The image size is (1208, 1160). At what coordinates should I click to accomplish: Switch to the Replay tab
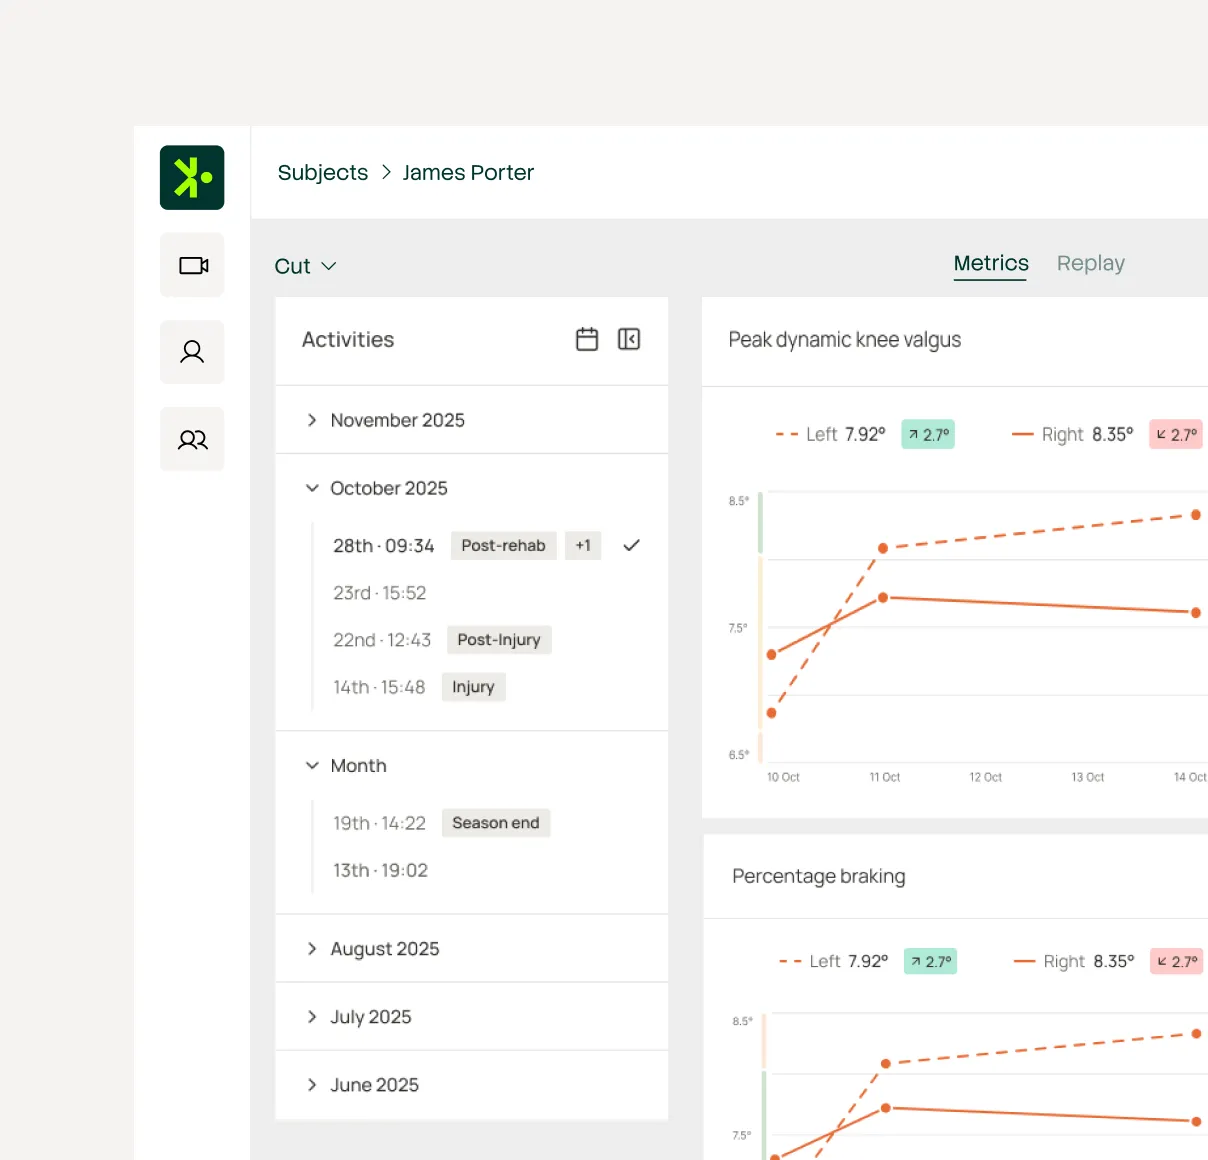[1090, 263]
